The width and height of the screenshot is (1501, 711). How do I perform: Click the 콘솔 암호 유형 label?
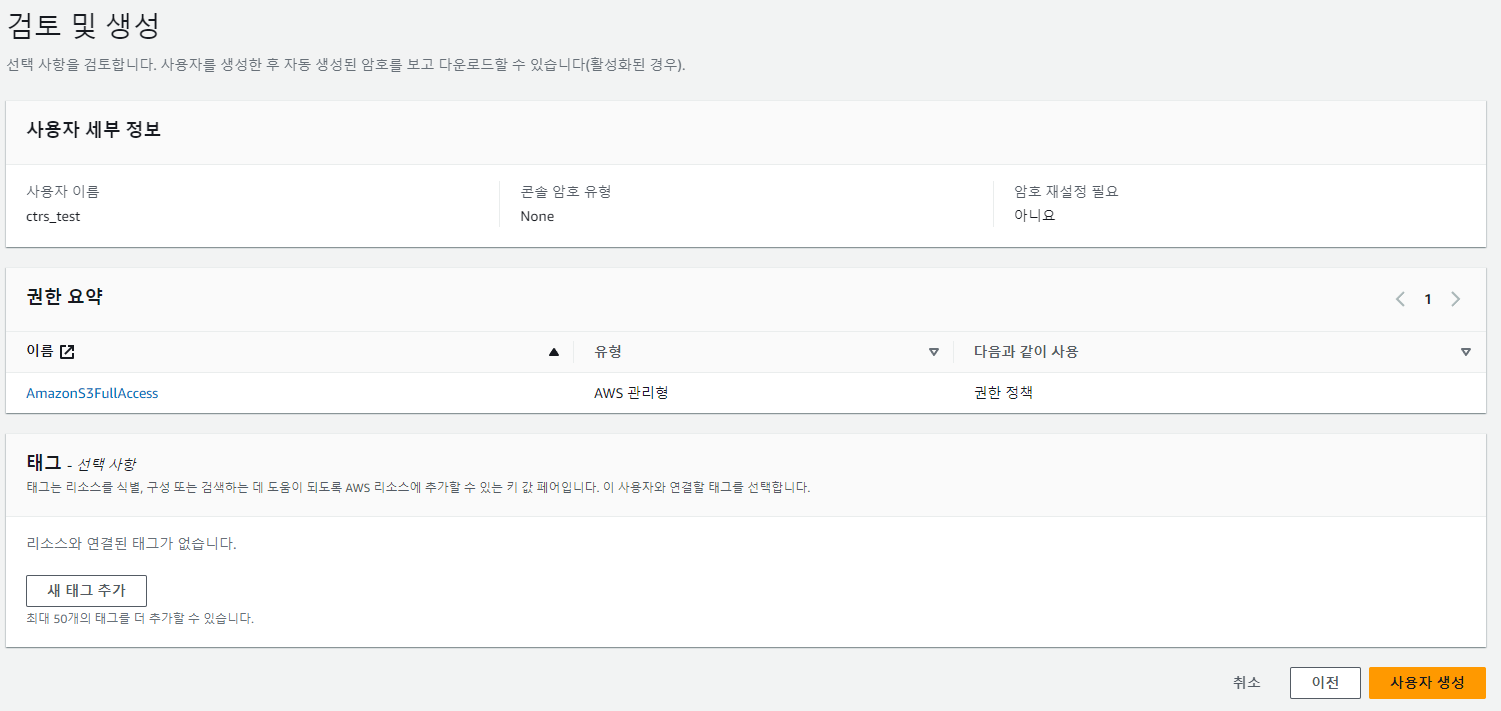[566, 191]
